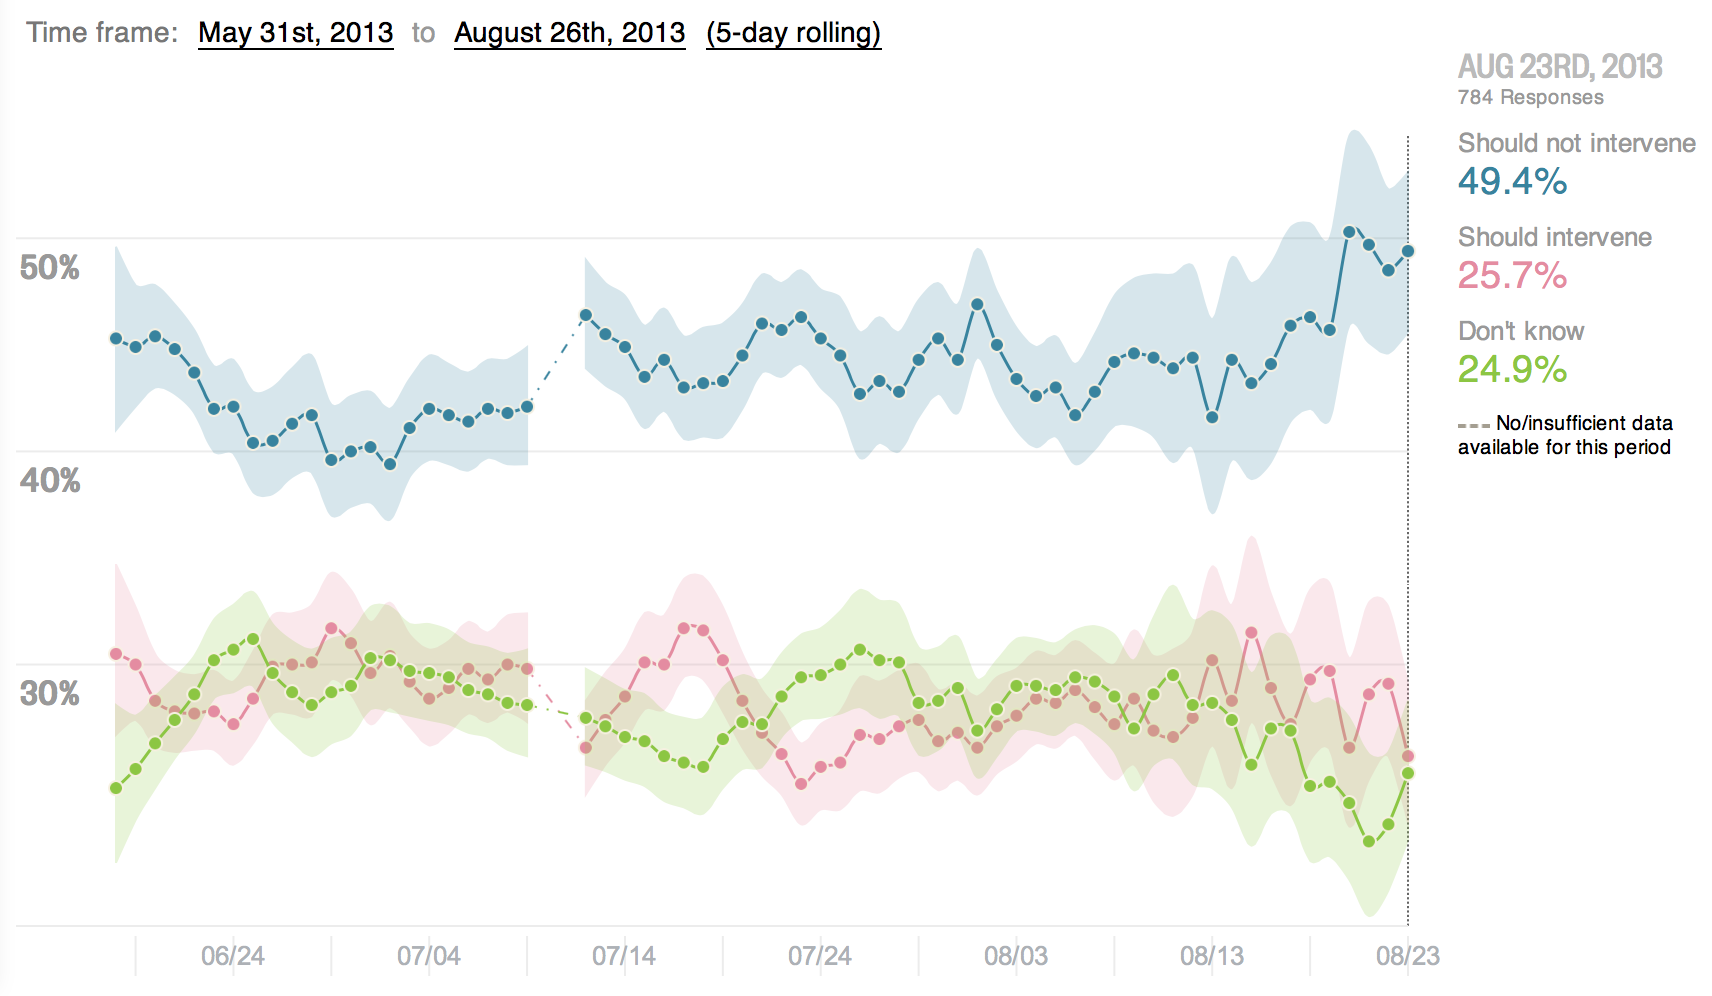Image resolution: width=1712 pixels, height=996 pixels.
Task: Click the Should not intervene legend label
Action: click(1576, 143)
